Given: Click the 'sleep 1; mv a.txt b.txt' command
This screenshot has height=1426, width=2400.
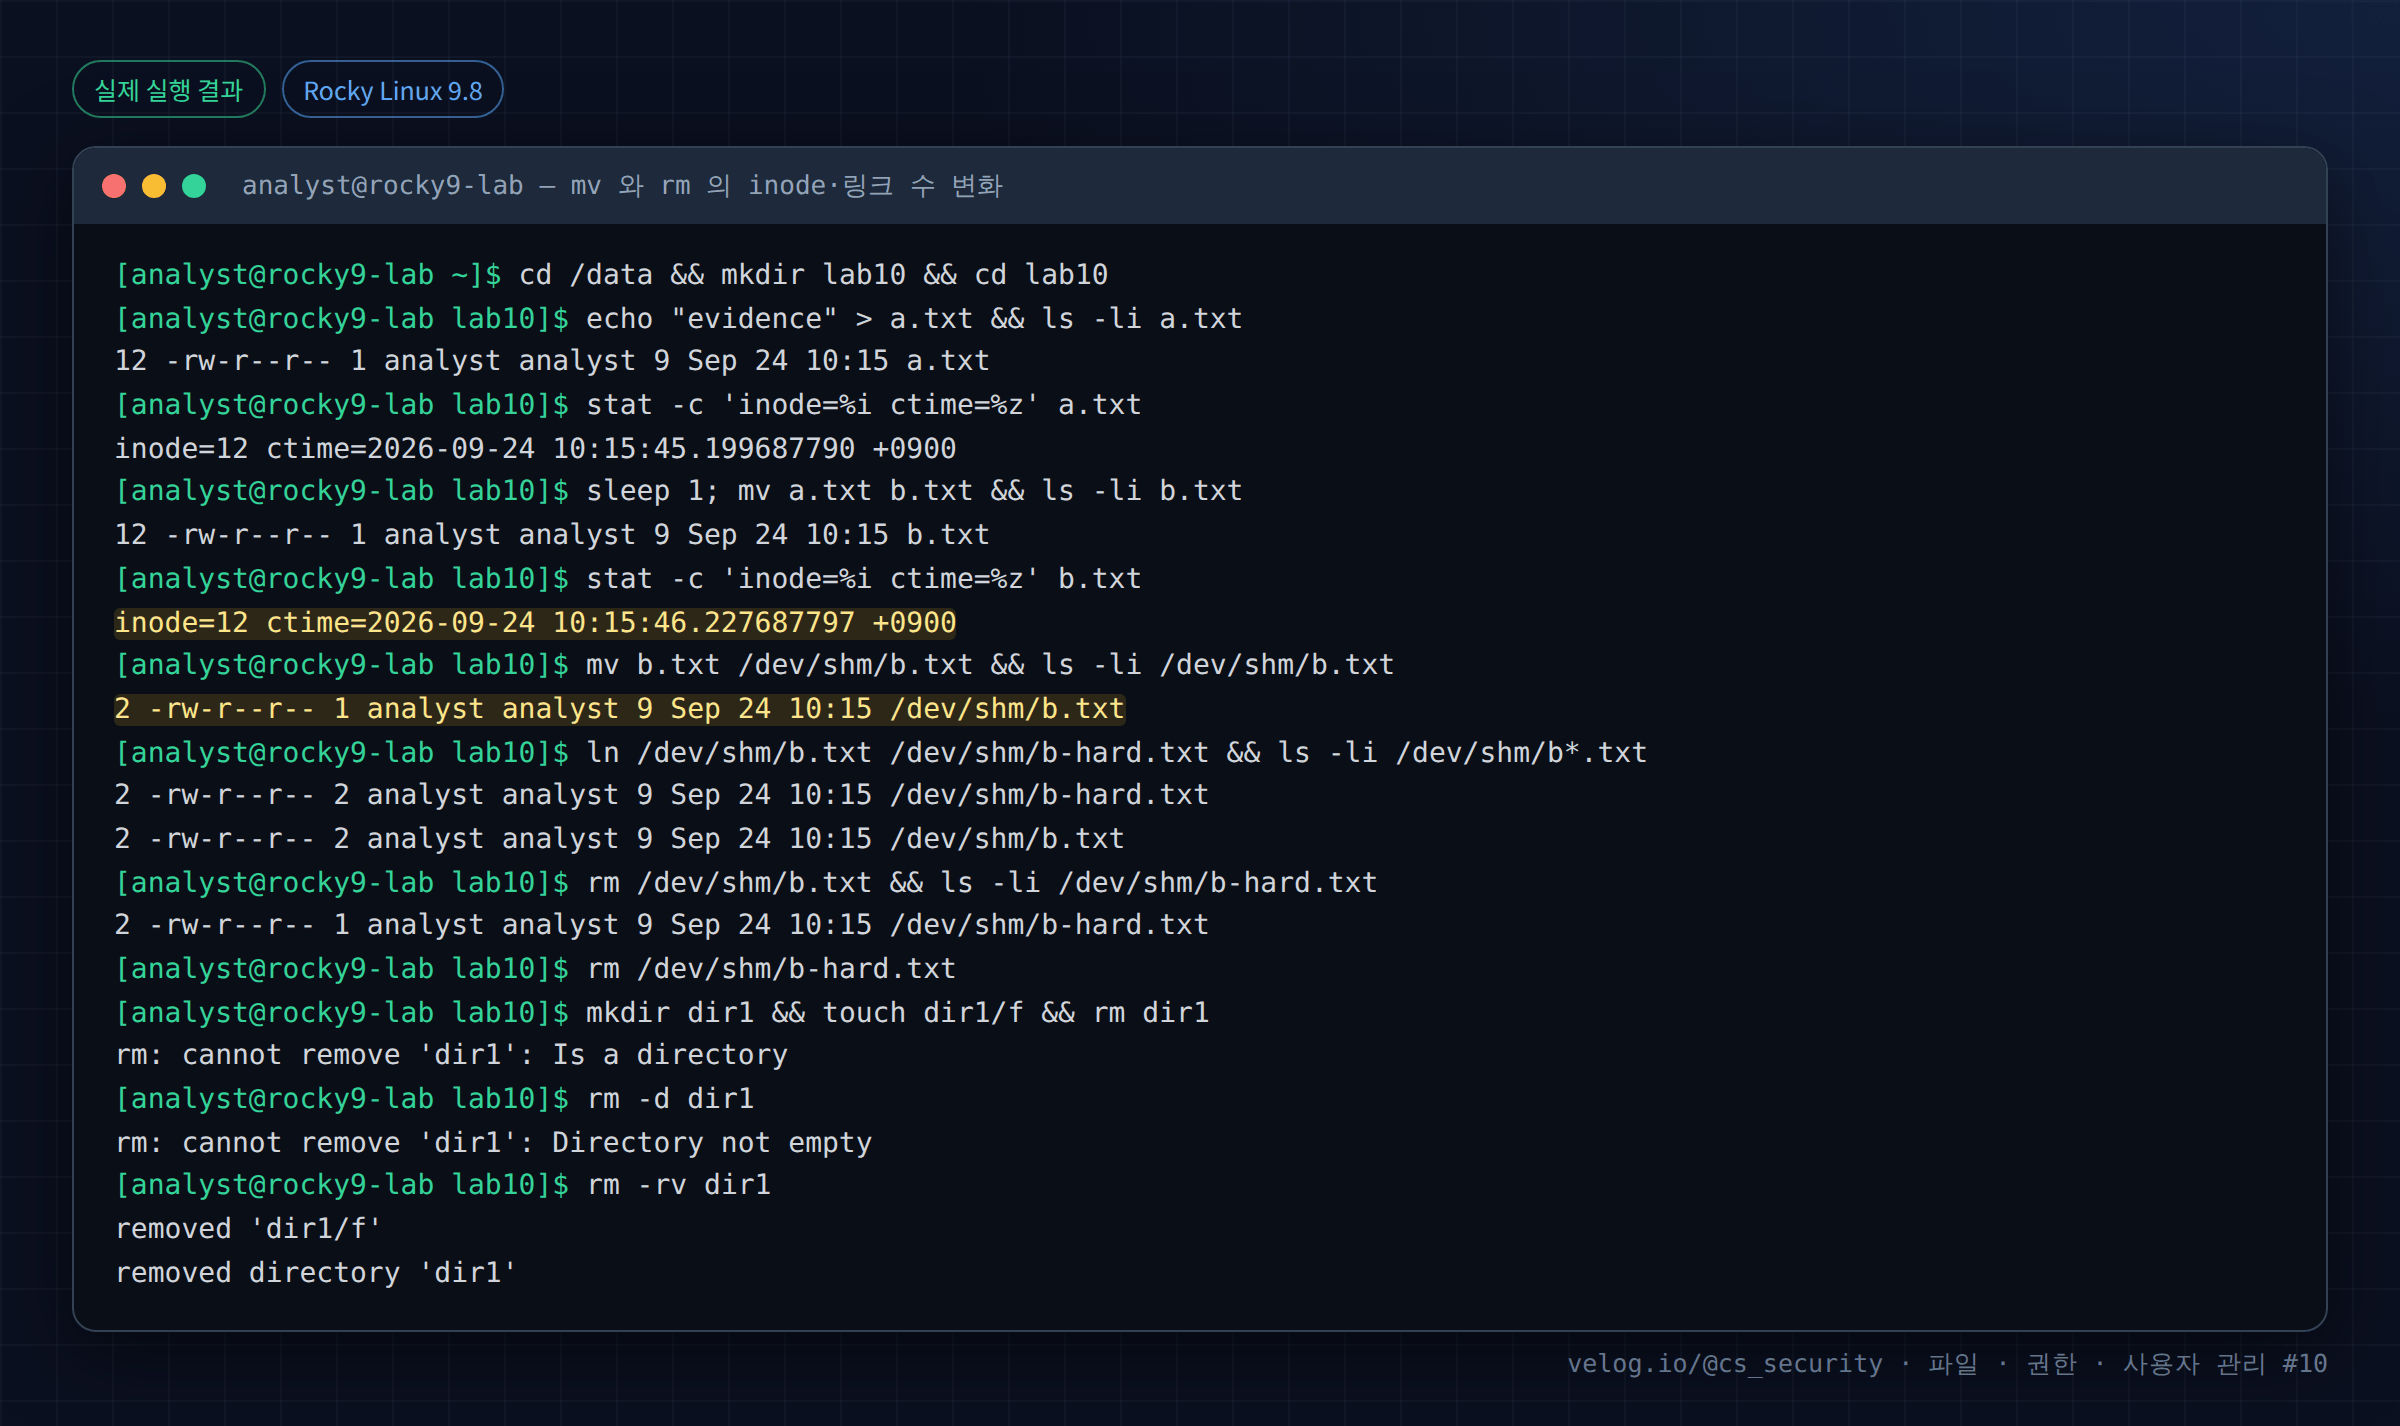Looking at the screenshot, I should point(679,491).
